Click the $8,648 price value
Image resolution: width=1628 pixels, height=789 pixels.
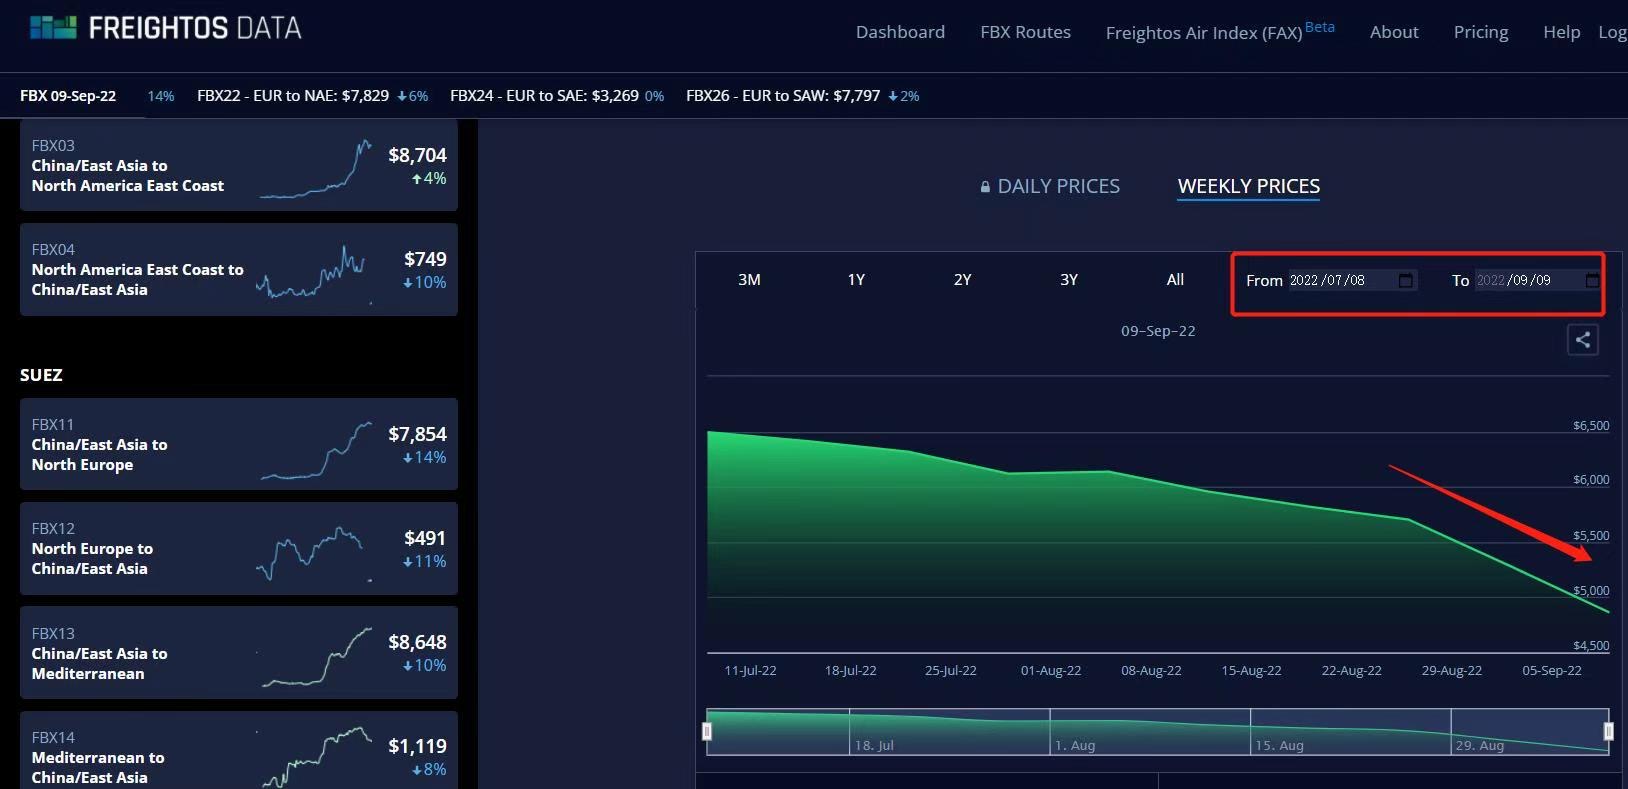click(x=417, y=642)
